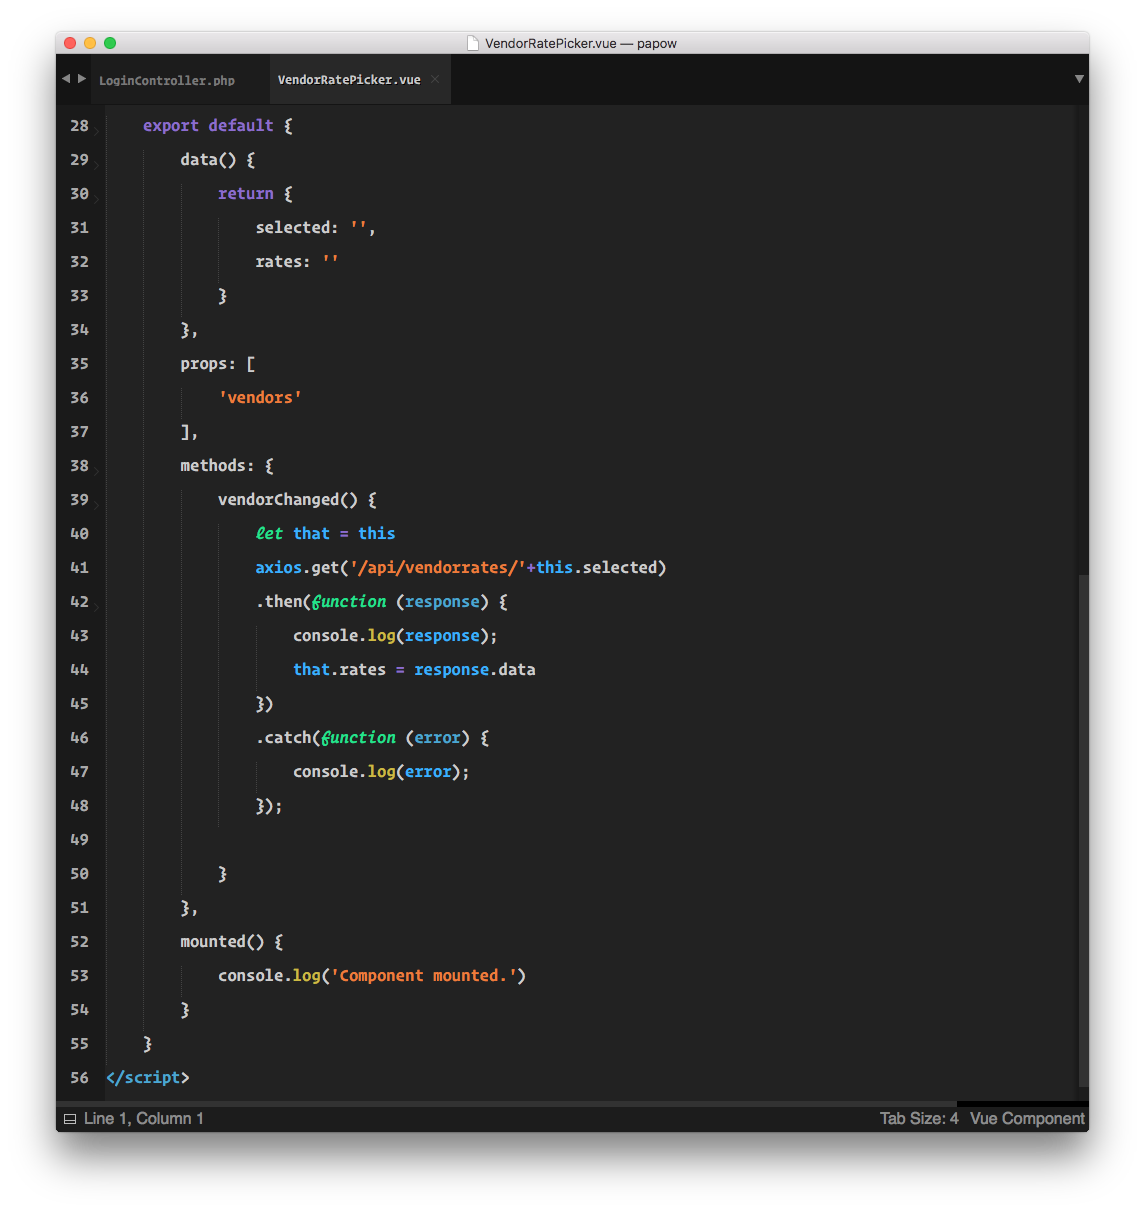Click the 'return' keyword on line 30
This screenshot has width=1145, height=1212.
pyautogui.click(x=246, y=194)
